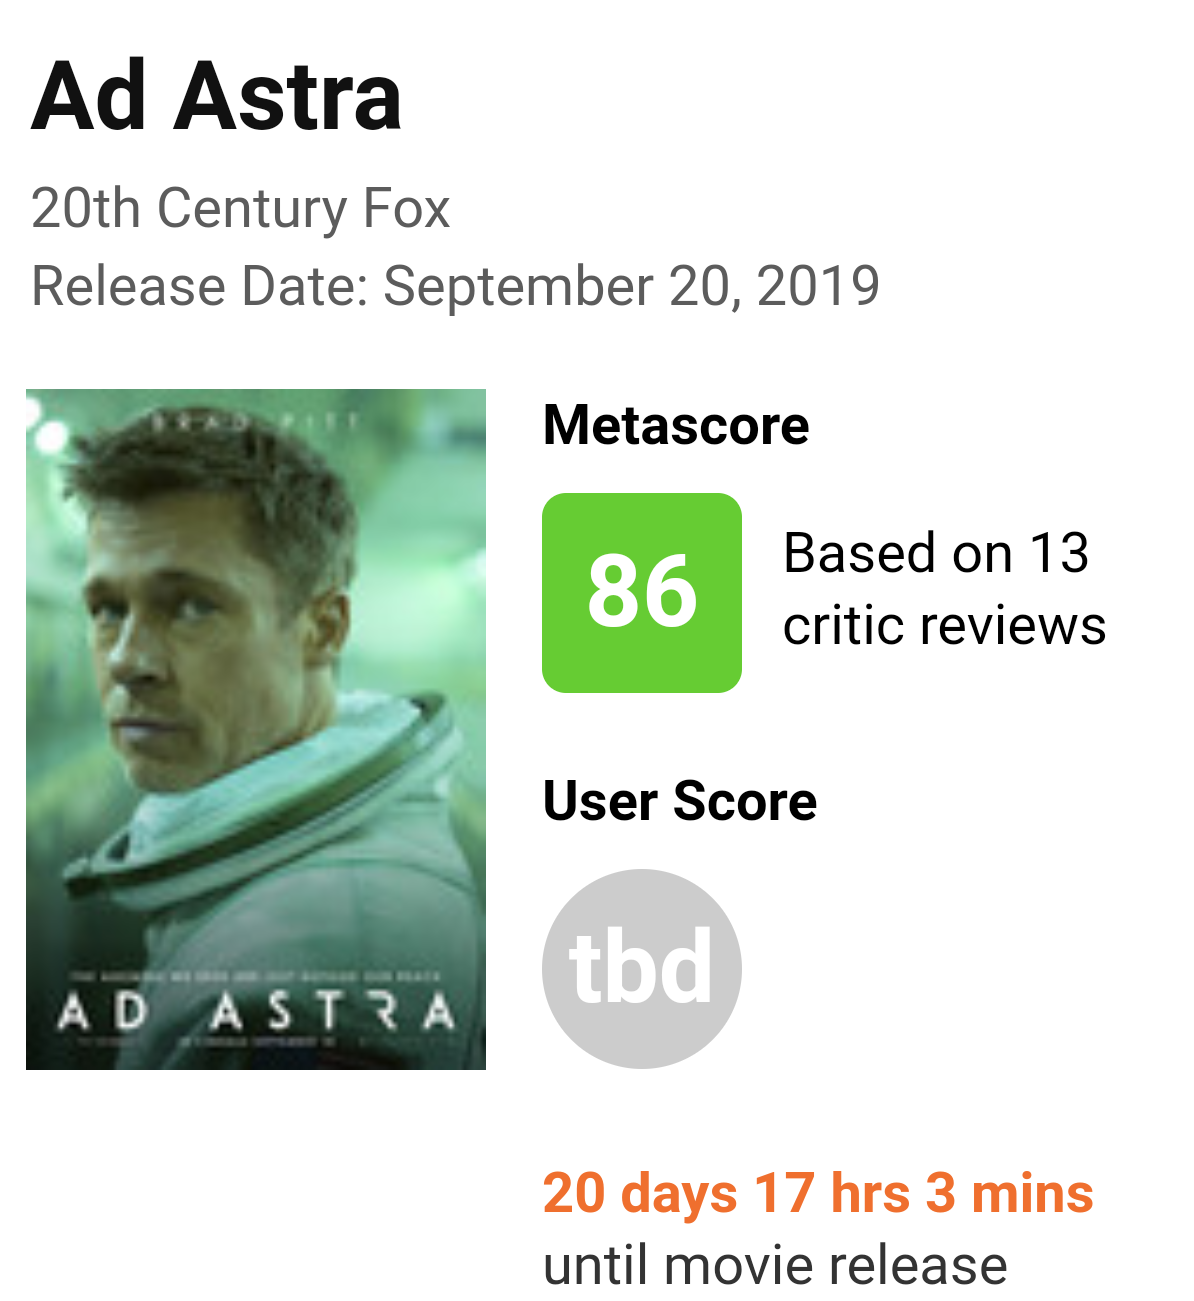Click the Brad Pitt name on poster

[255, 423]
